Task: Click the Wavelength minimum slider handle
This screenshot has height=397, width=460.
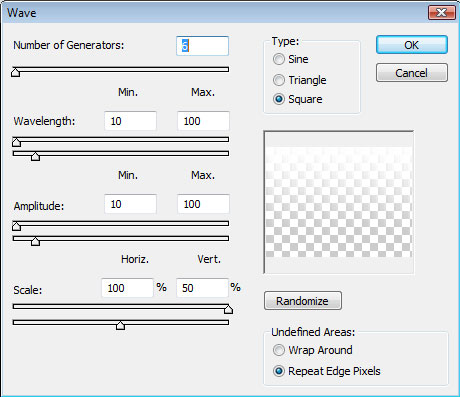Action: 16,142
